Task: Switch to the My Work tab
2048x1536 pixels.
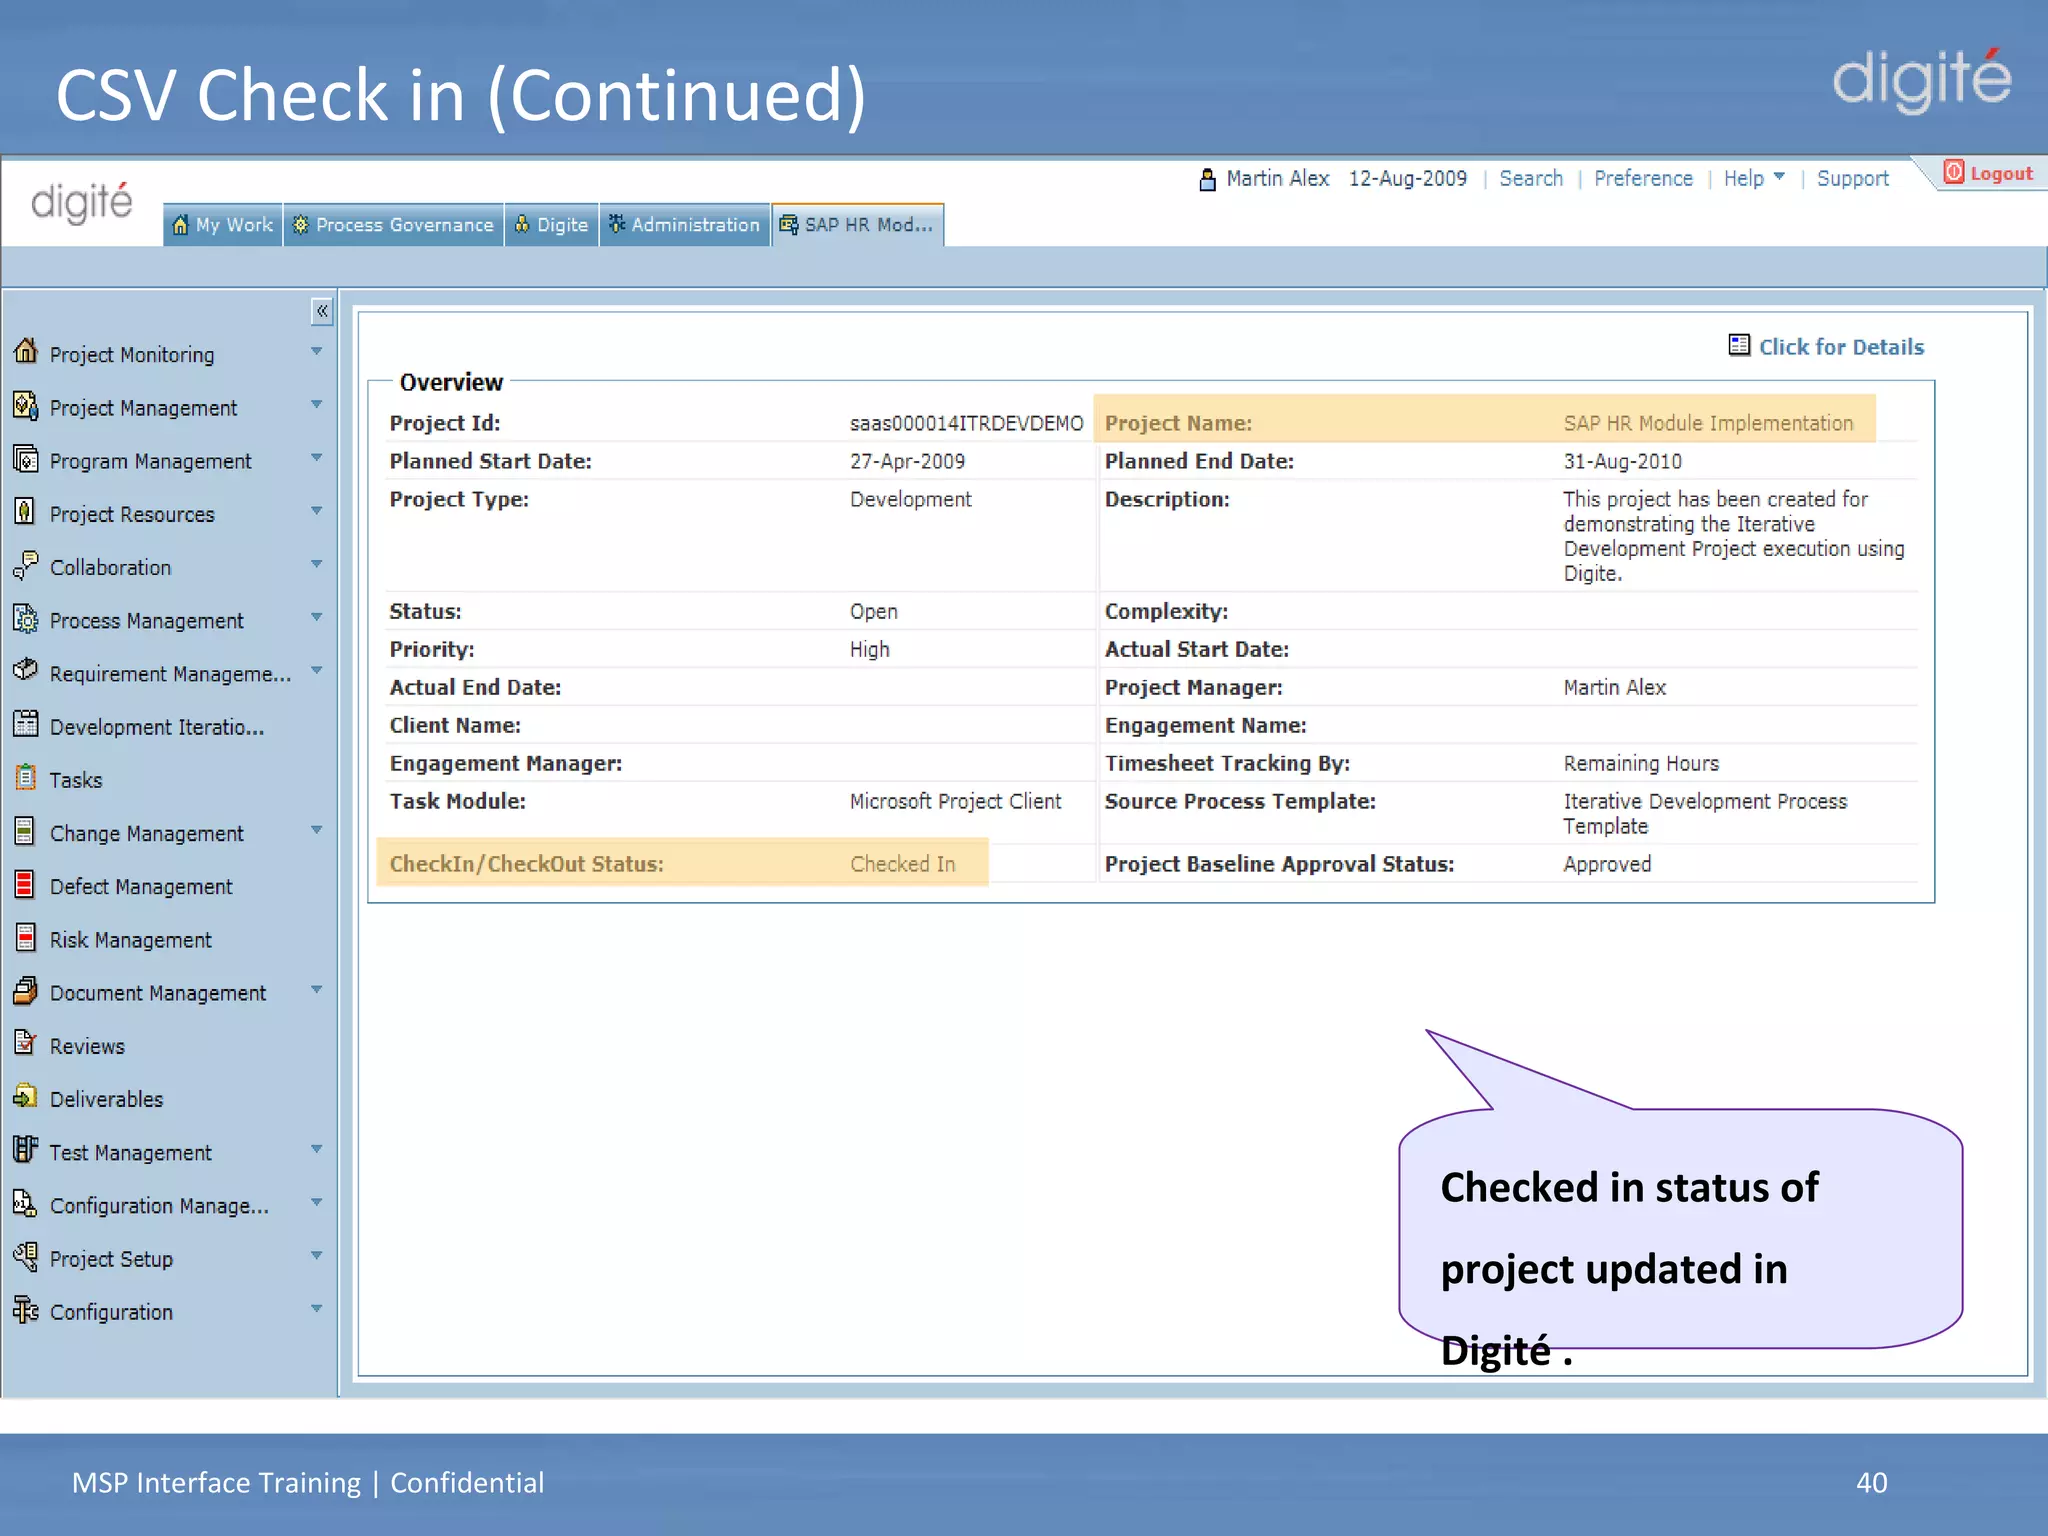Action: click(223, 225)
